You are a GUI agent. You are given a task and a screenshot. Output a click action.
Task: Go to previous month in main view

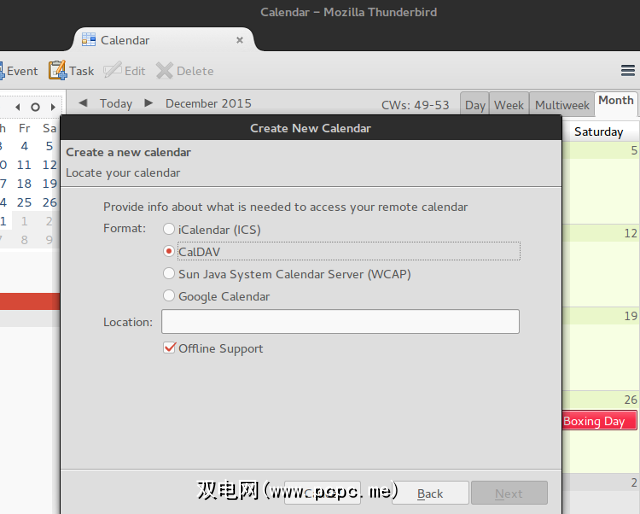83,103
